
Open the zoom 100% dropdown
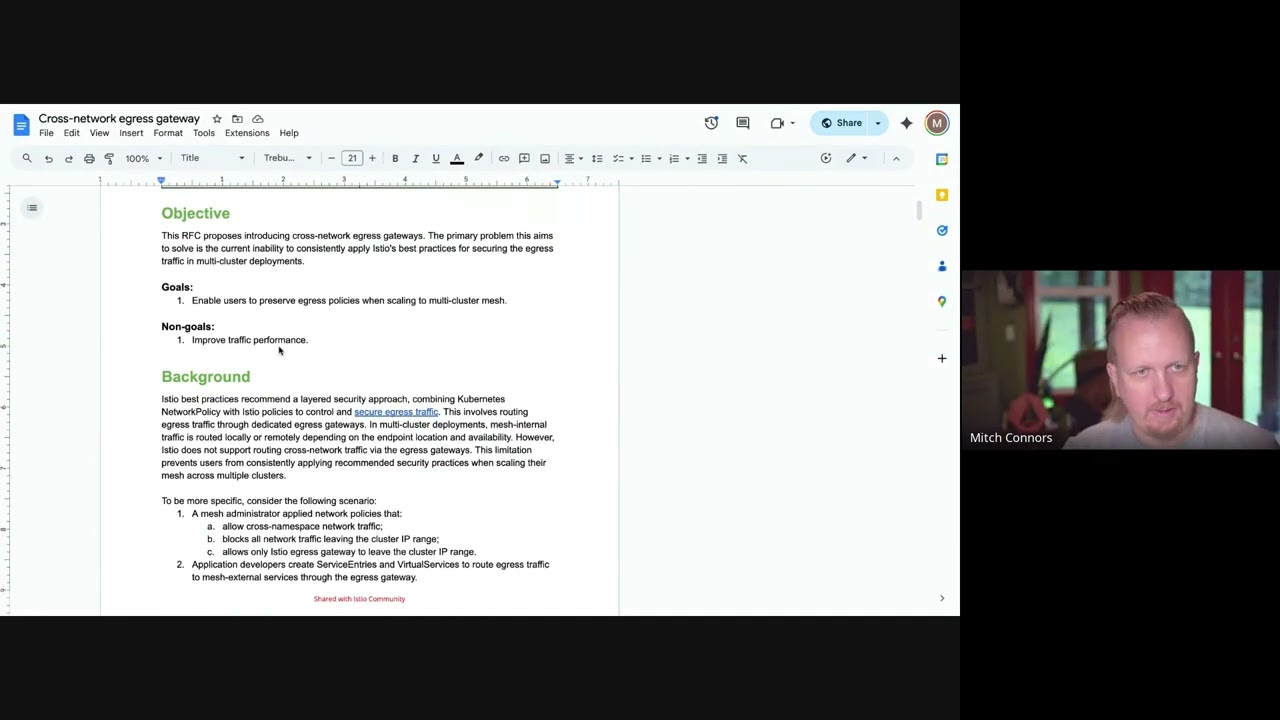(x=143, y=158)
